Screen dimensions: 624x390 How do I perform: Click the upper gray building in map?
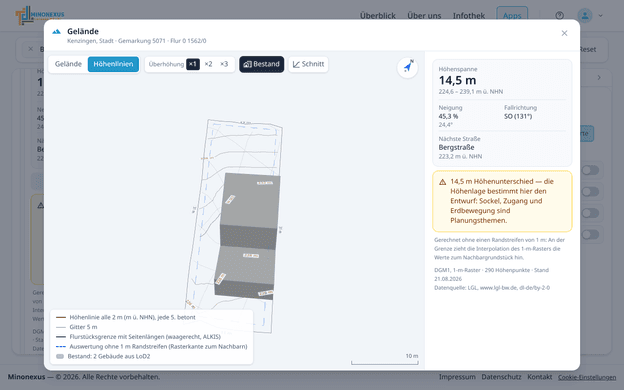[250, 210]
